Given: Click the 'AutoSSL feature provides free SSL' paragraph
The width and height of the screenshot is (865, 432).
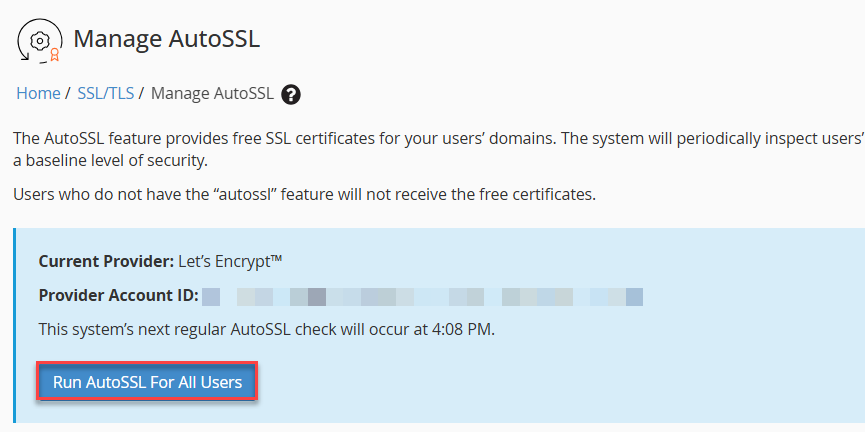Looking at the screenshot, I should 439,150.
